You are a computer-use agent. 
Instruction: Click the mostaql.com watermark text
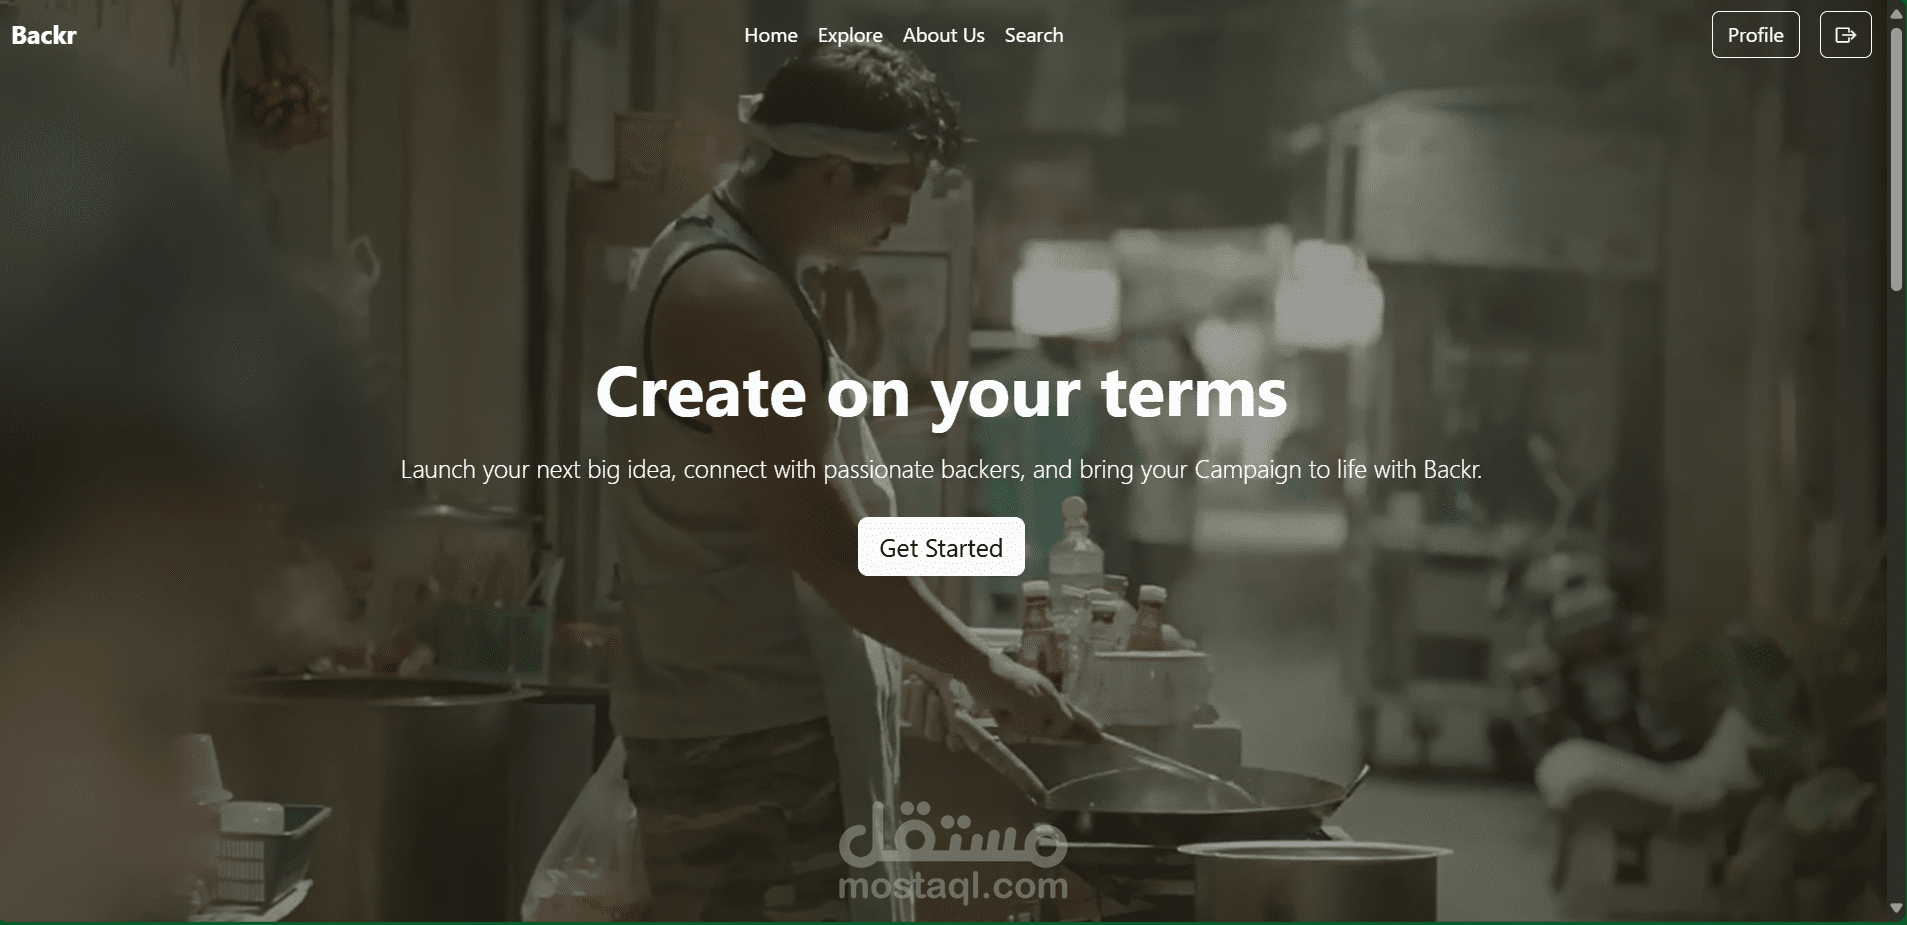[x=953, y=885]
